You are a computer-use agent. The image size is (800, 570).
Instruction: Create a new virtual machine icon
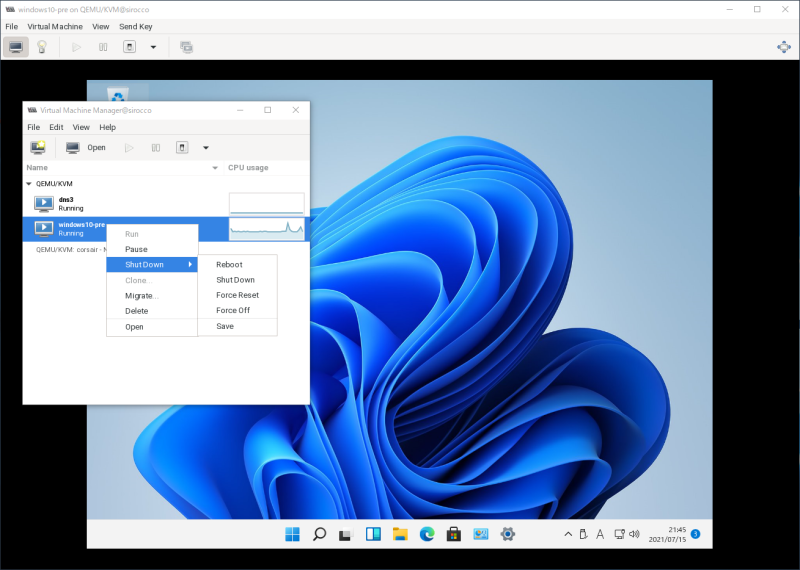[x=38, y=147]
